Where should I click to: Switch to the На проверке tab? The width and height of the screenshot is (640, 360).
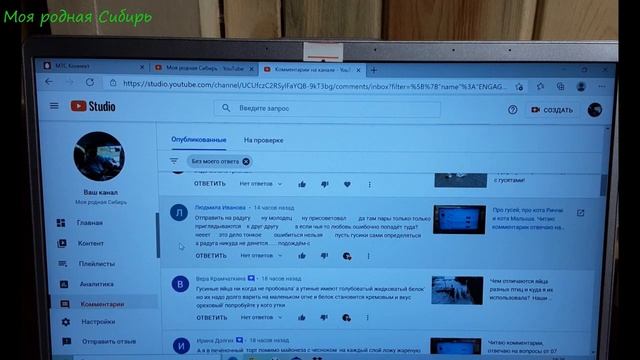(263, 140)
